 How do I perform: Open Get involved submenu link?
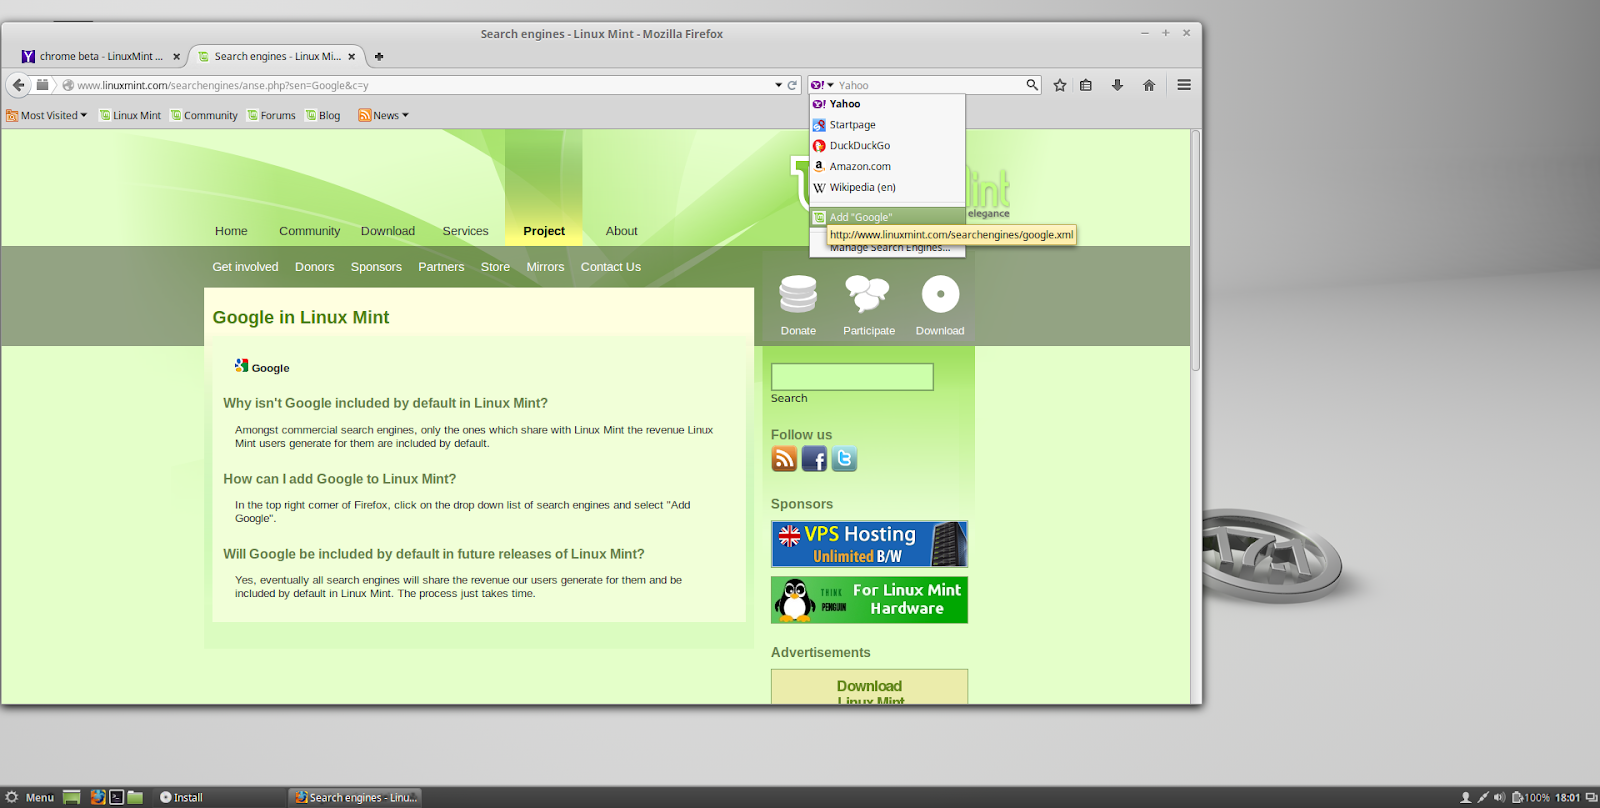tap(245, 267)
